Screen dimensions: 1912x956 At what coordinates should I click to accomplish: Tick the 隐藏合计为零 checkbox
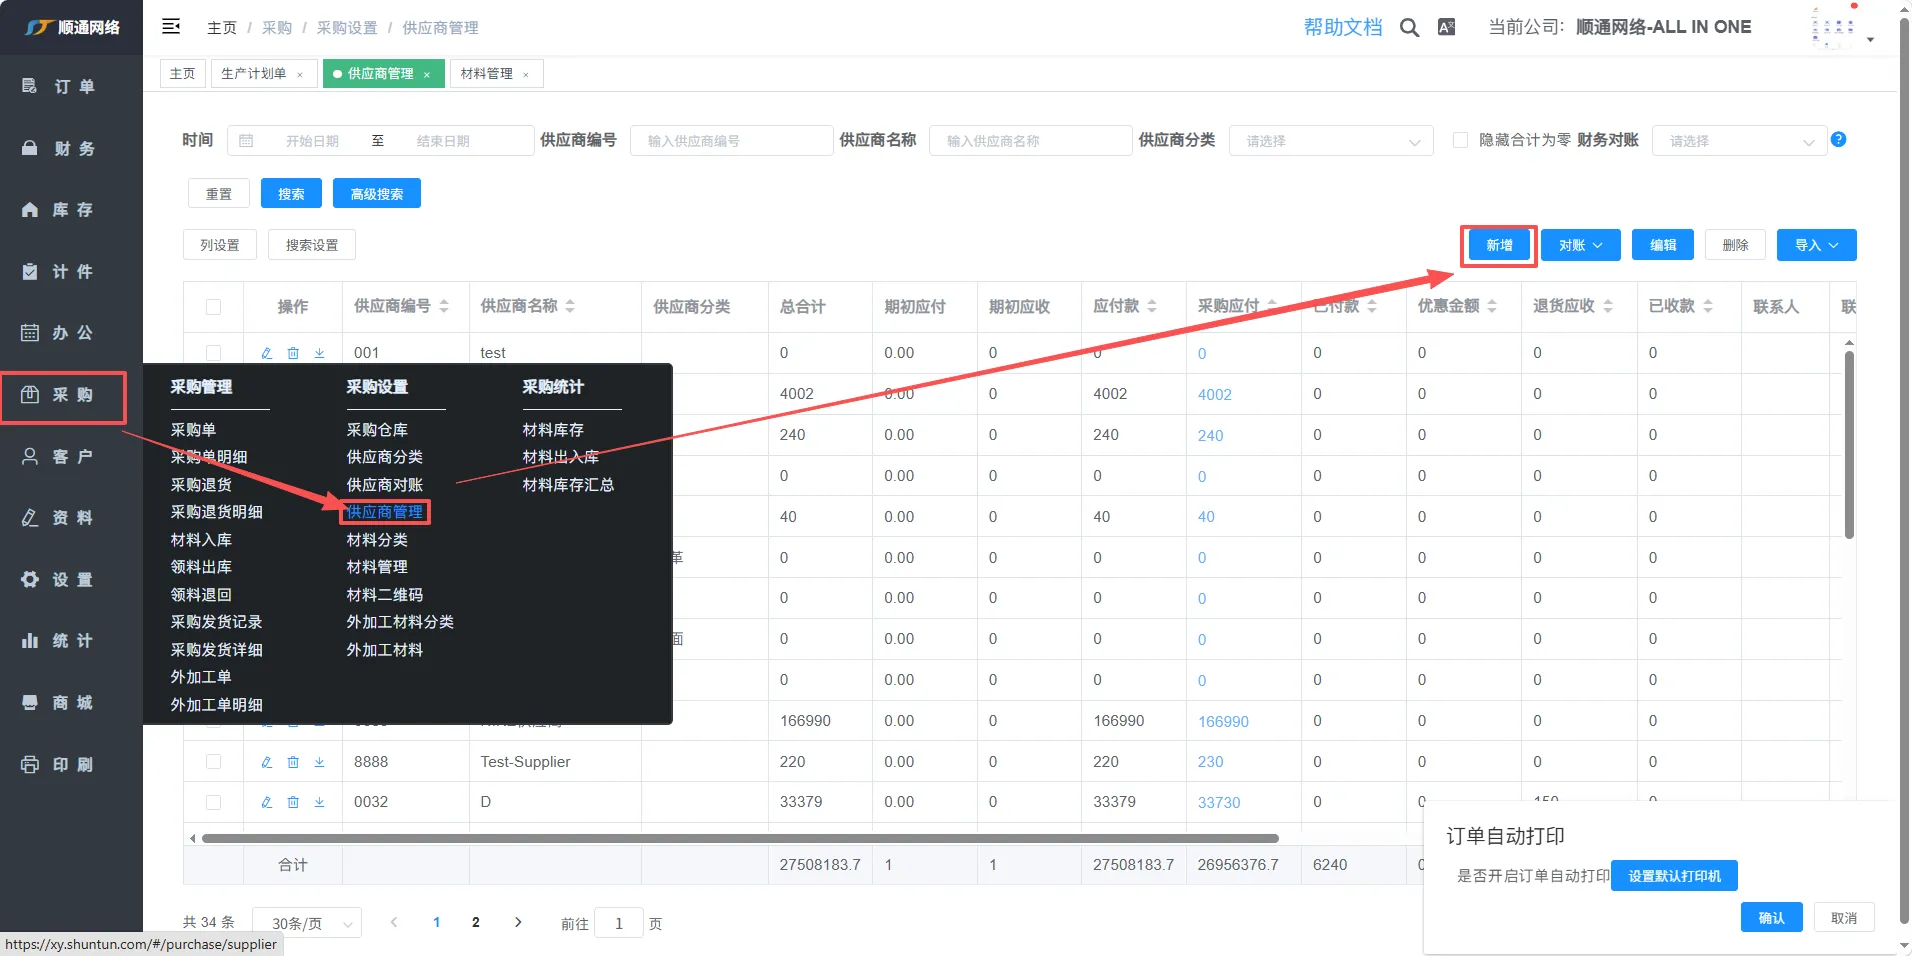tap(1460, 140)
